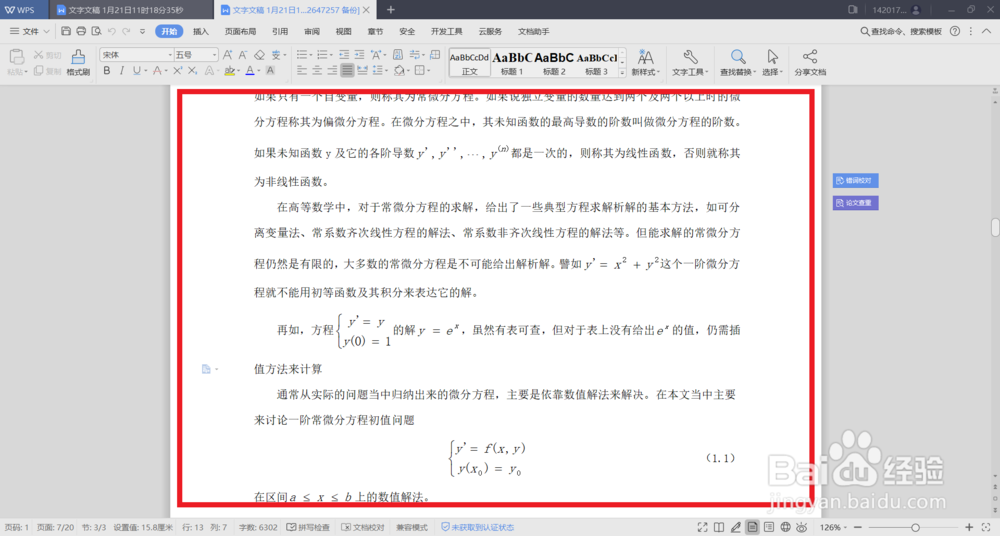Screen dimensions: 1000x536
Task: Center align paragraph
Action: 317,71
